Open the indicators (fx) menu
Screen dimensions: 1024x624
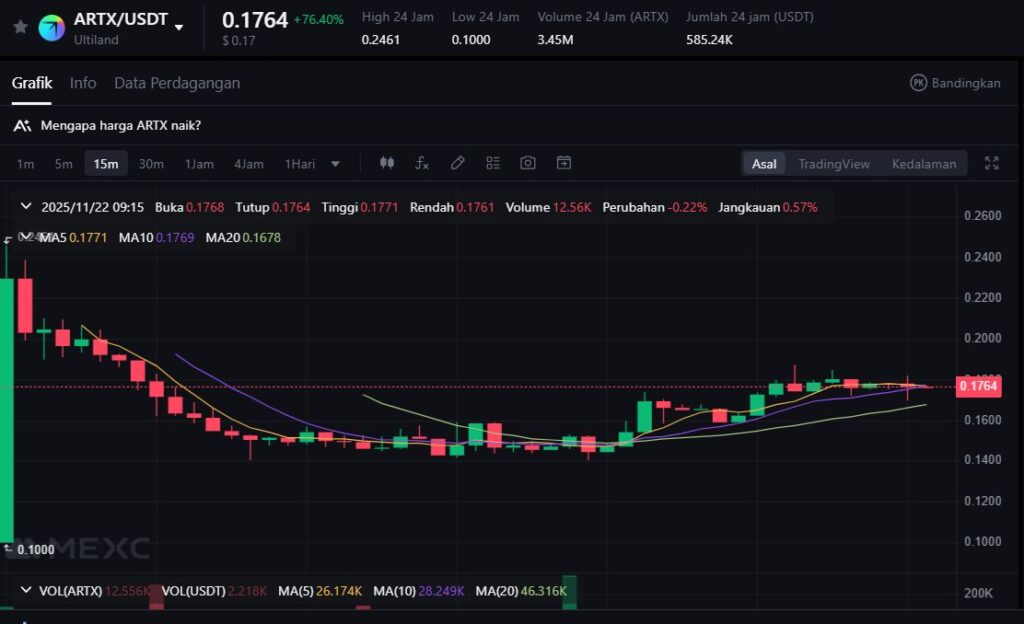(422, 163)
